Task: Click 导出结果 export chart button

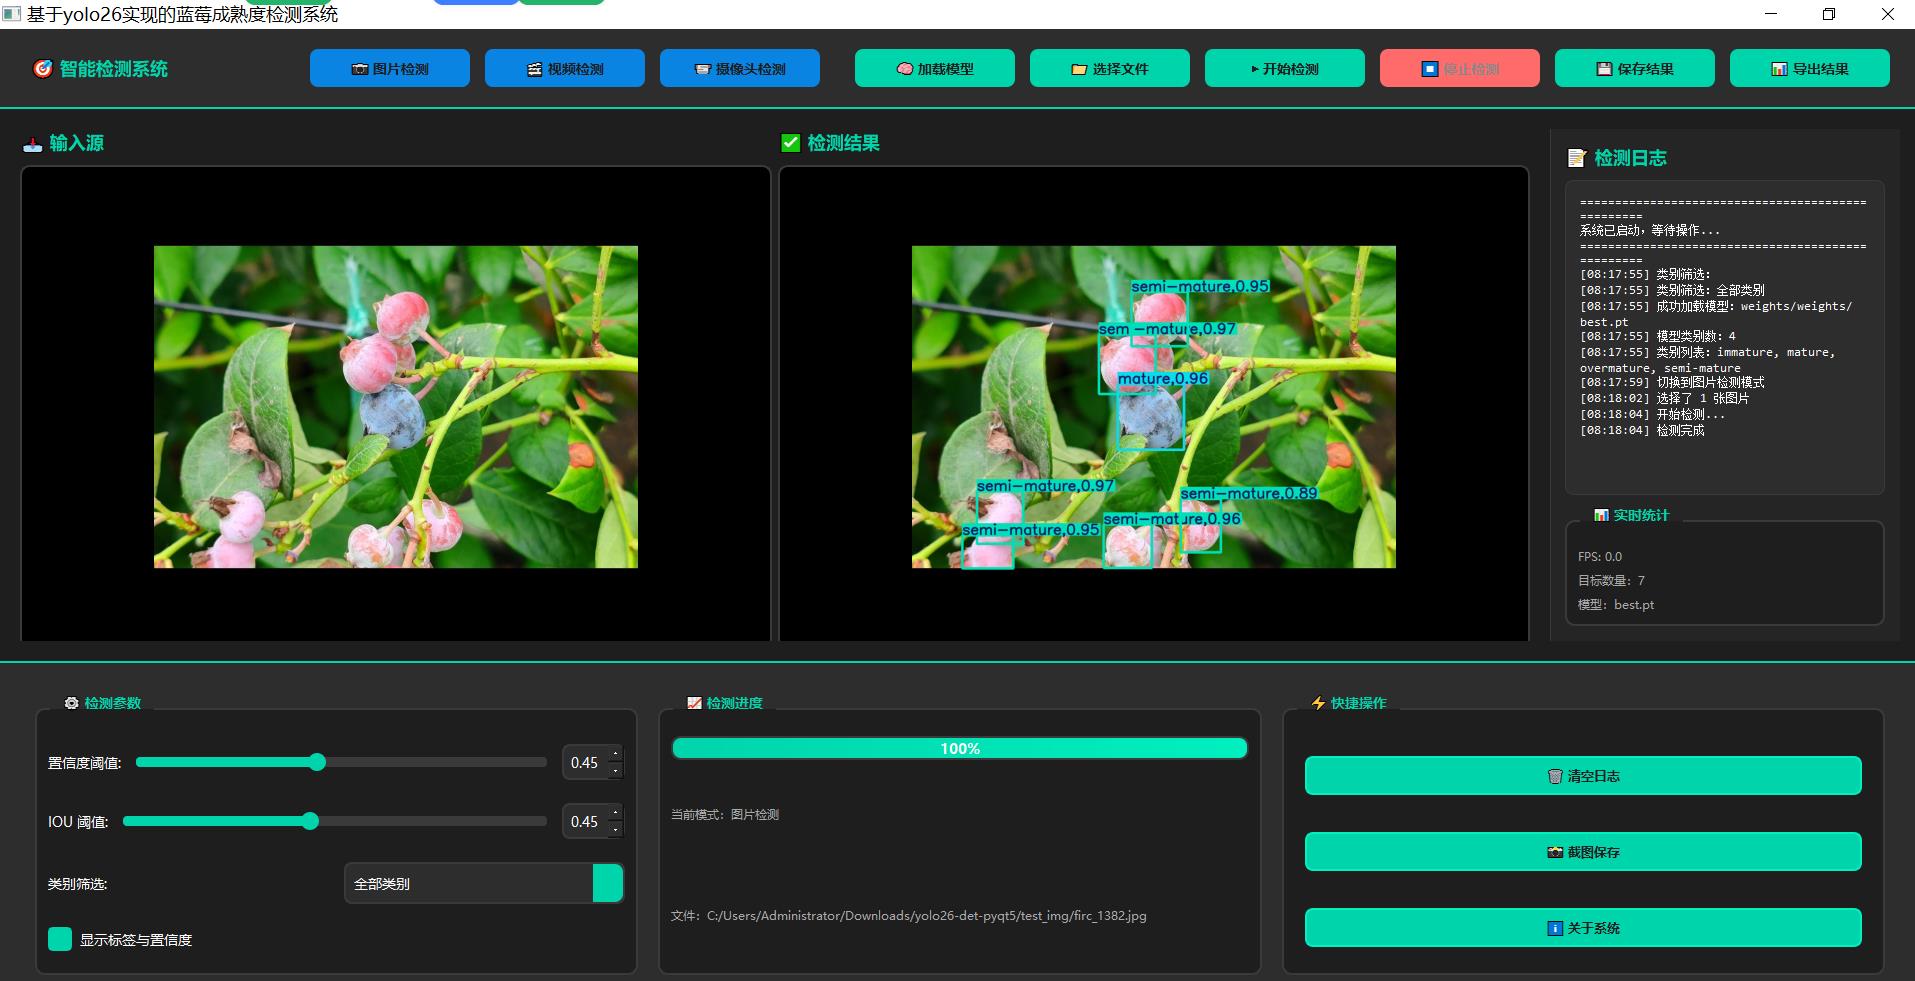Action: [x=1809, y=69]
